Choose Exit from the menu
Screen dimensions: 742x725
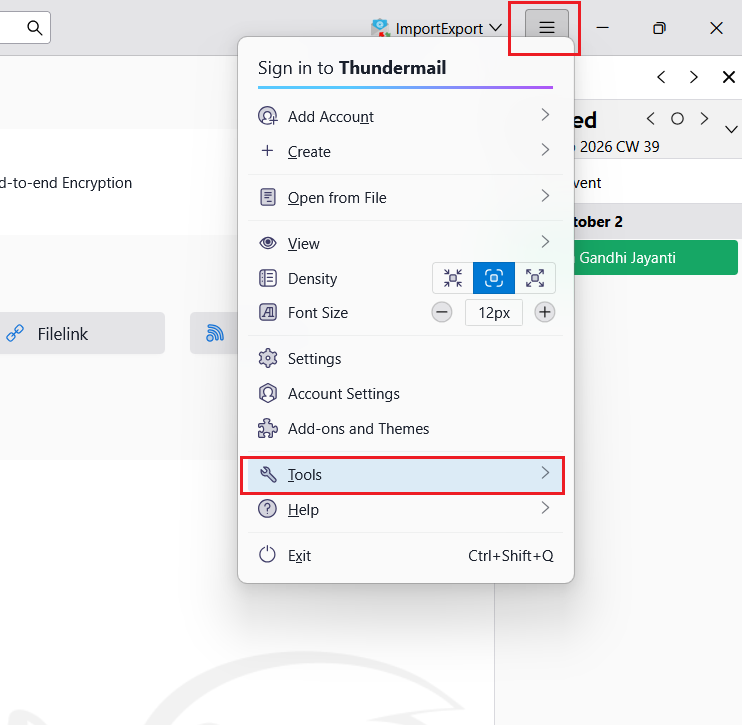tap(405, 556)
